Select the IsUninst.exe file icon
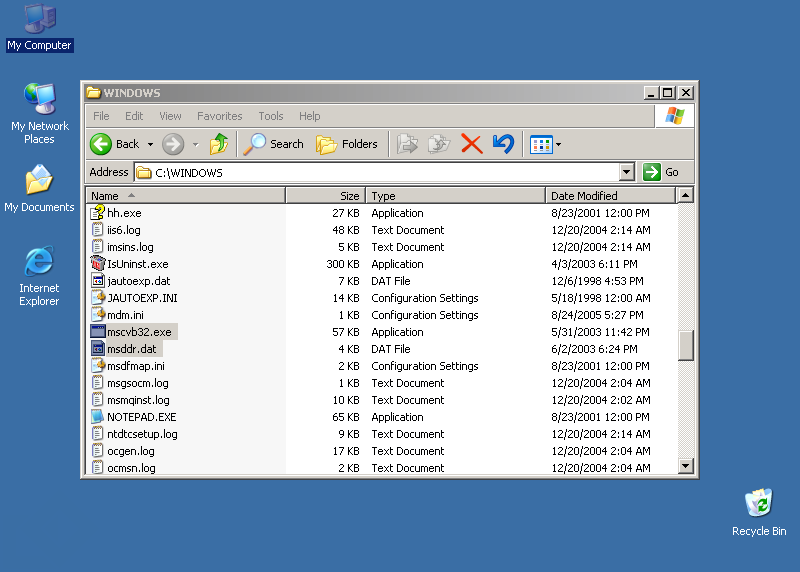The image size is (800, 572). 97,263
